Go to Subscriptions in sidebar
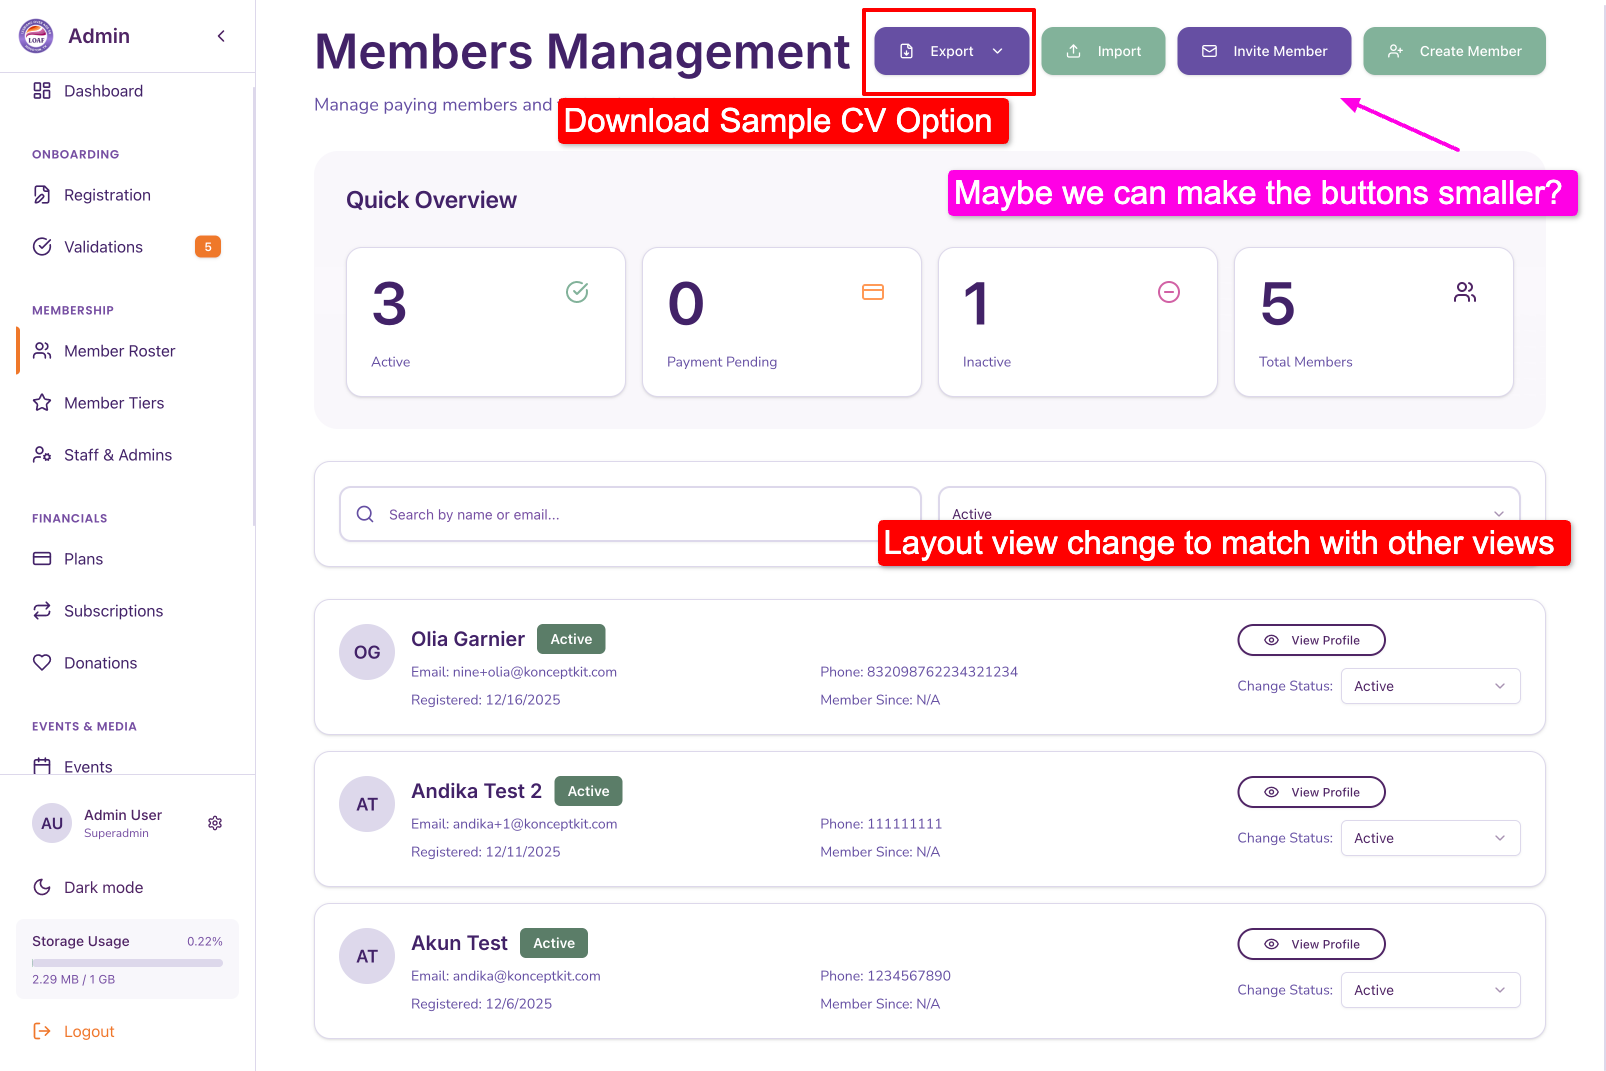Image resolution: width=1606 pixels, height=1071 pixels. point(113,611)
